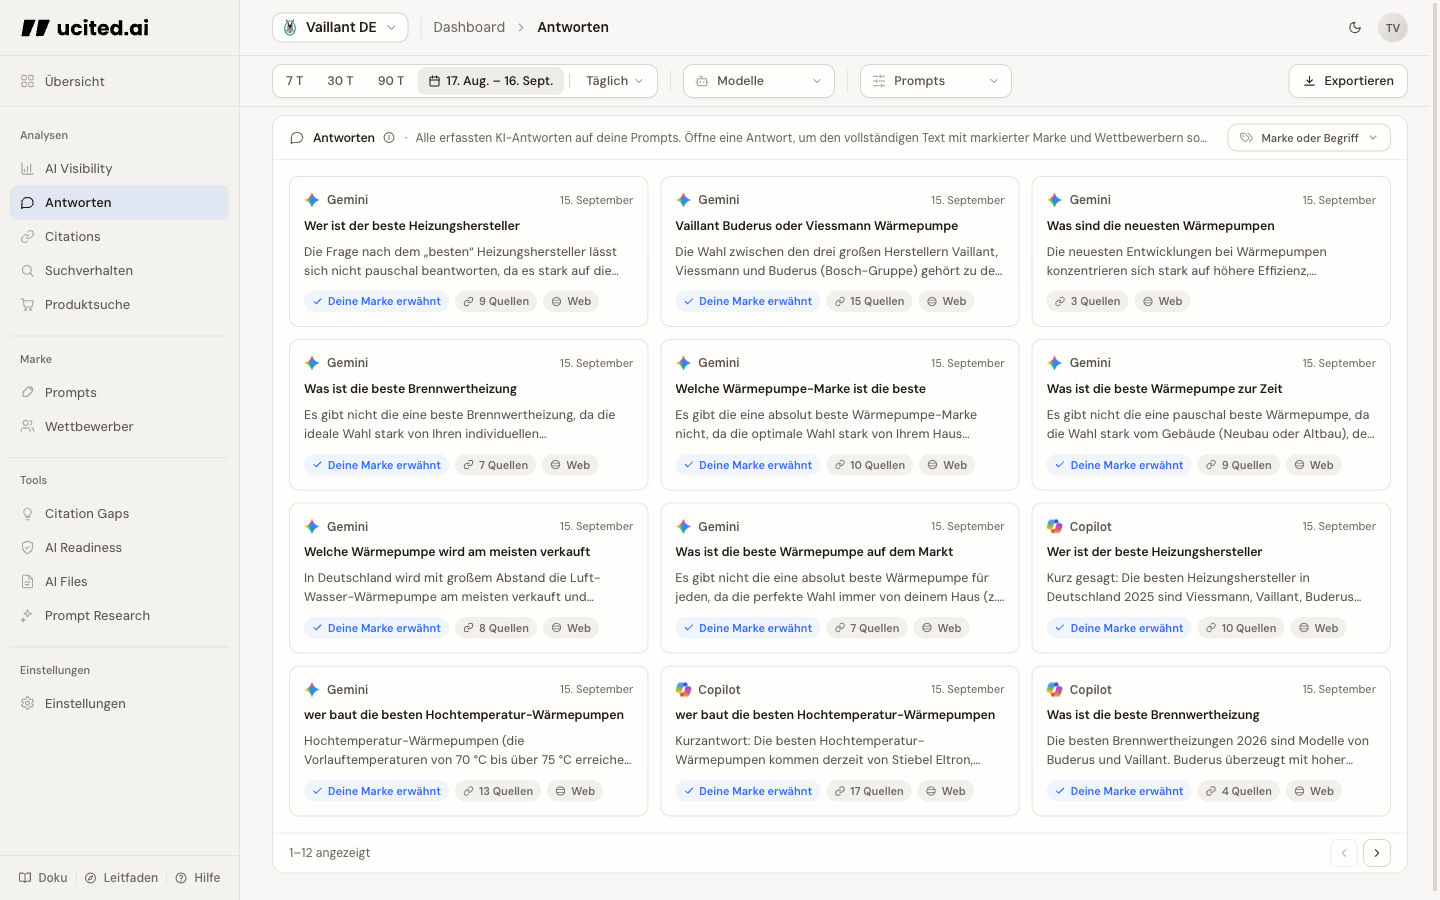Select the 90 T time range

coord(391,81)
